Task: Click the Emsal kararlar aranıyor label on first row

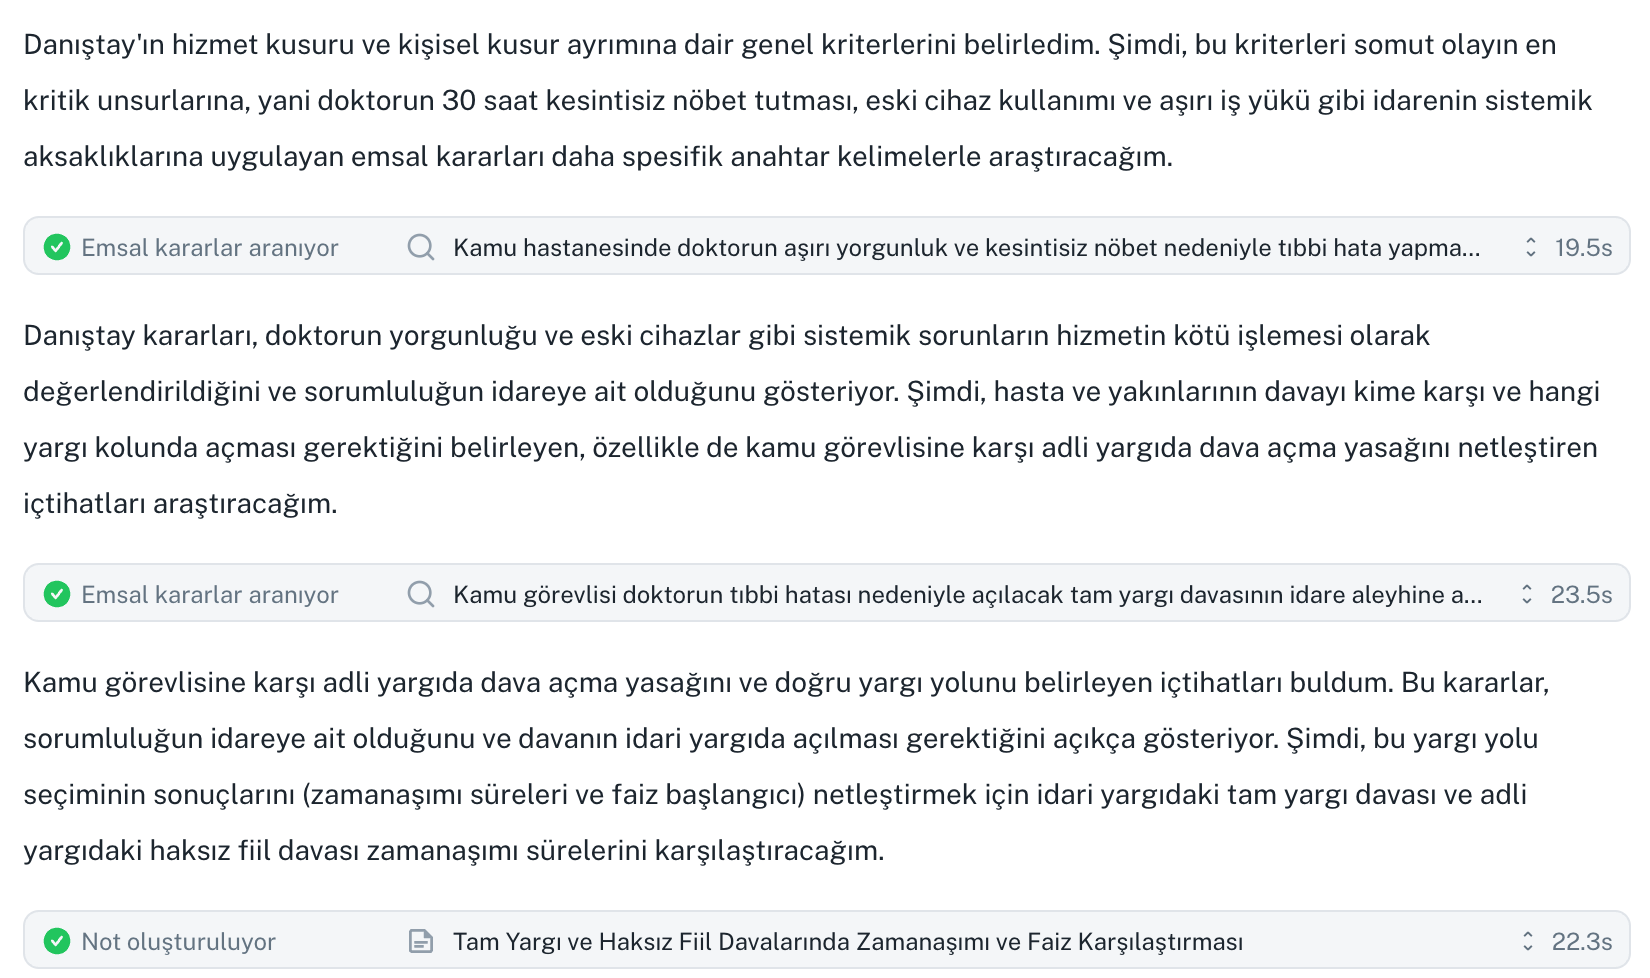Action: [x=210, y=246]
